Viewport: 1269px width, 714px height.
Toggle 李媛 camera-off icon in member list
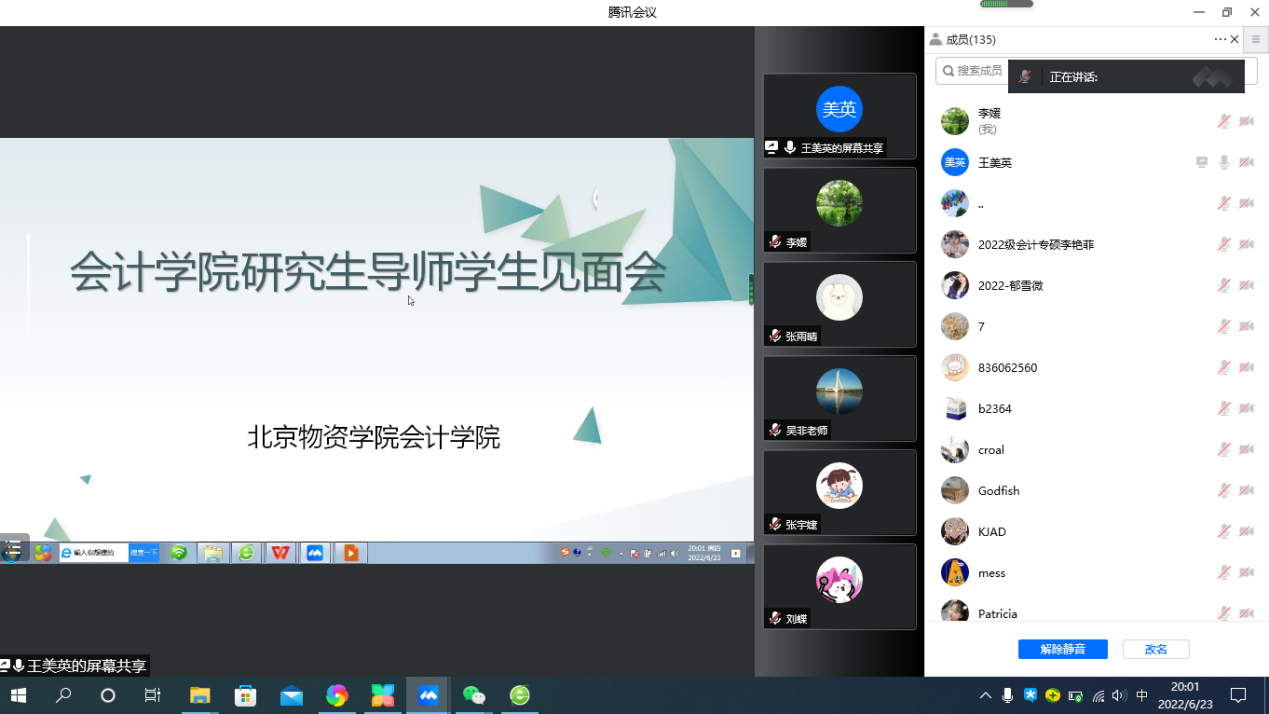point(1246,121)
